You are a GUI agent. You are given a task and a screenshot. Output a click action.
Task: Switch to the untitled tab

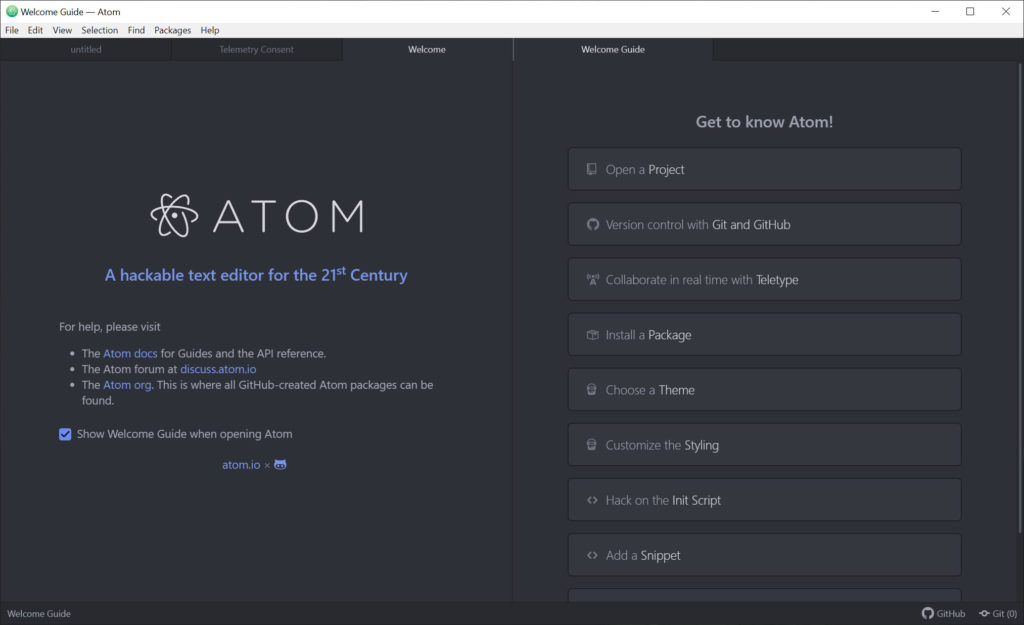[x=86, y=49]
